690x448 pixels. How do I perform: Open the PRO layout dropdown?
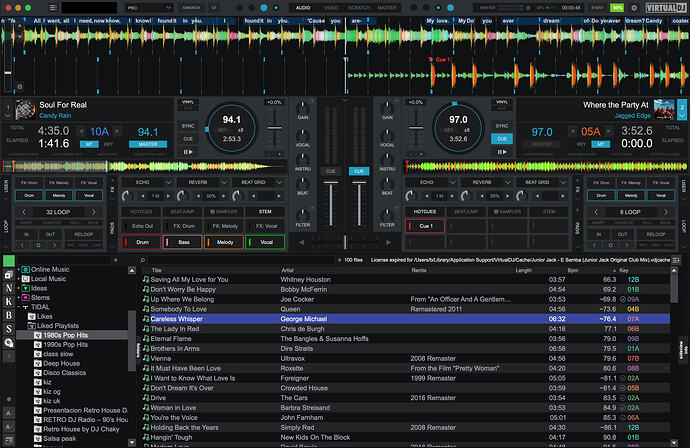click(149, 8)
